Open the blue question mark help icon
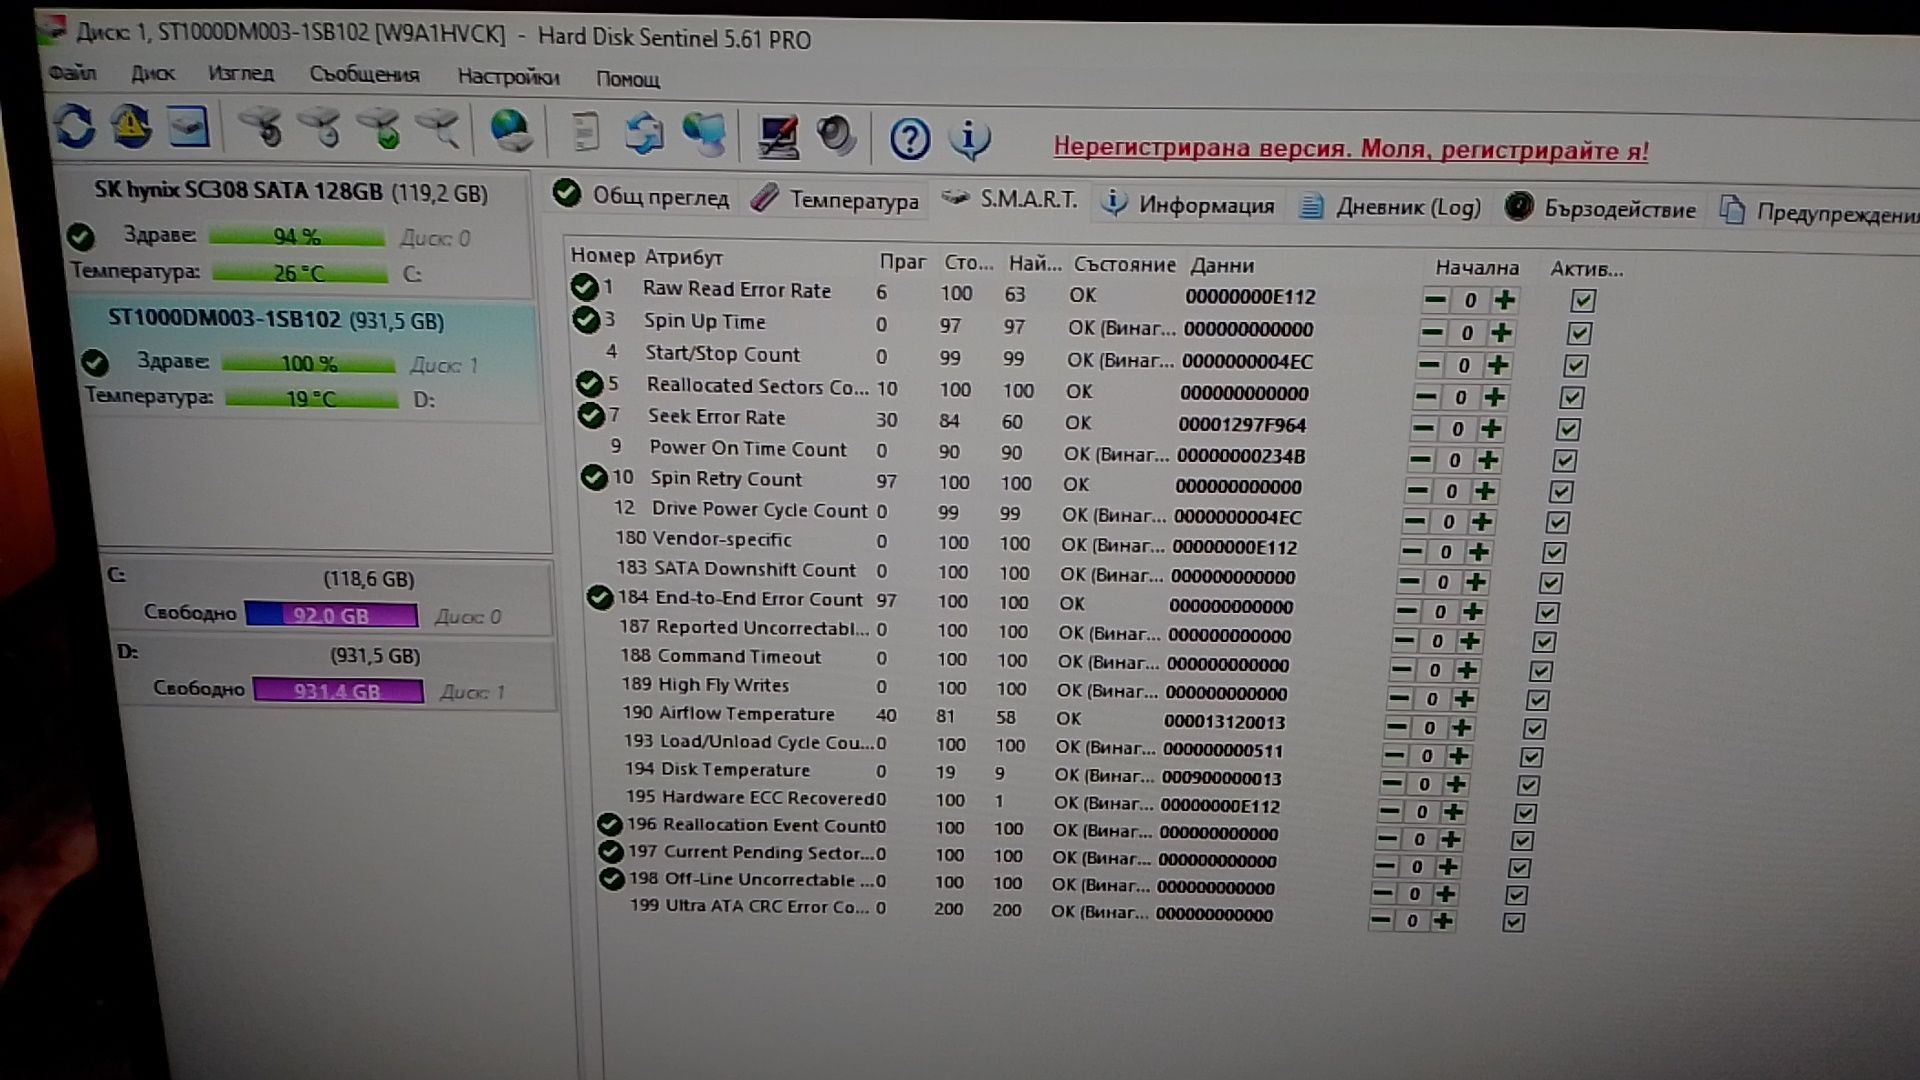This screenshot has height=1080, width=1920. (x=909, y=139)
